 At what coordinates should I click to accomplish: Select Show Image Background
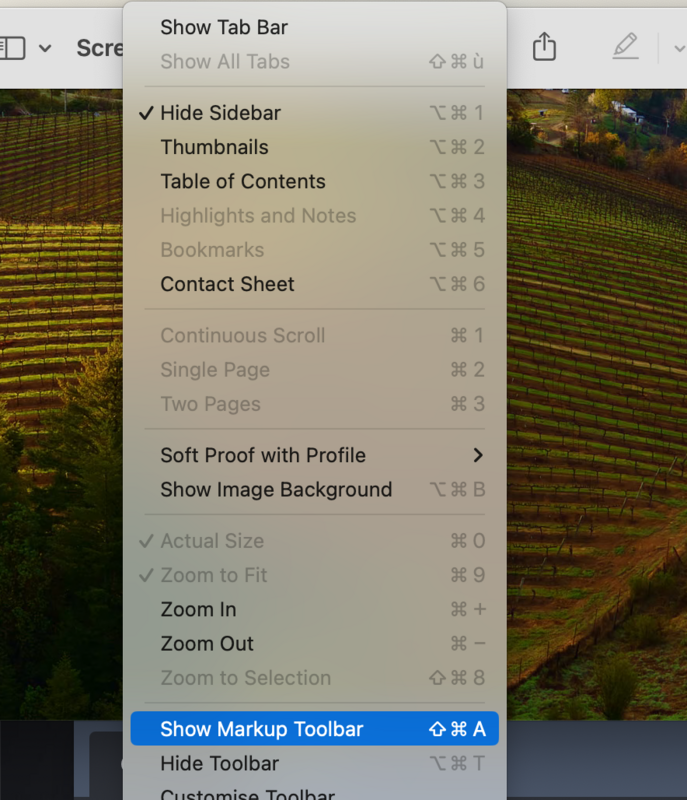click(275, 490)
